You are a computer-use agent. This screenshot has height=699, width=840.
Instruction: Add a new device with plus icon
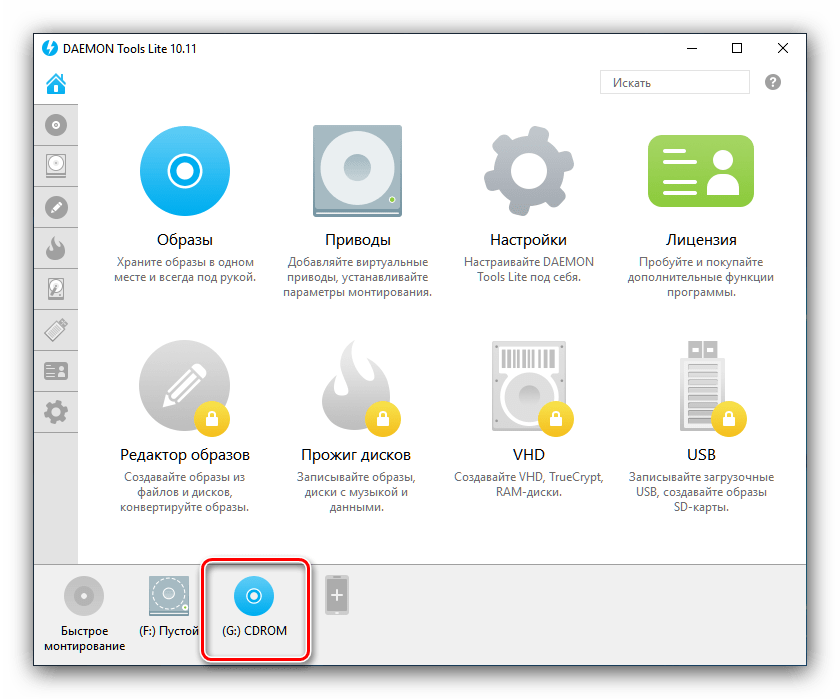click(x=337, y=595)
